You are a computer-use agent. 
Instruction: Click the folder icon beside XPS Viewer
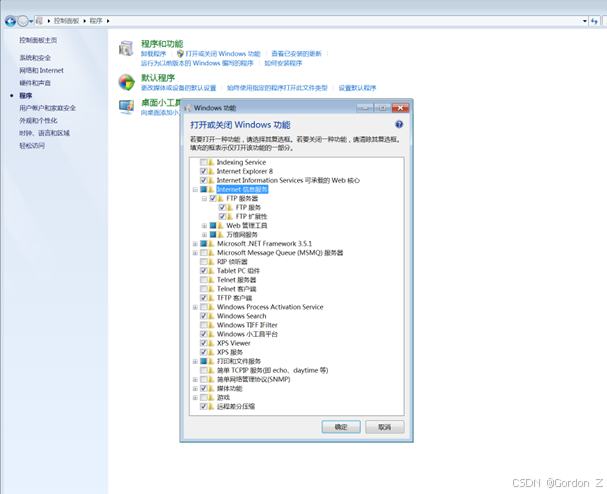(x=211, y=343)
